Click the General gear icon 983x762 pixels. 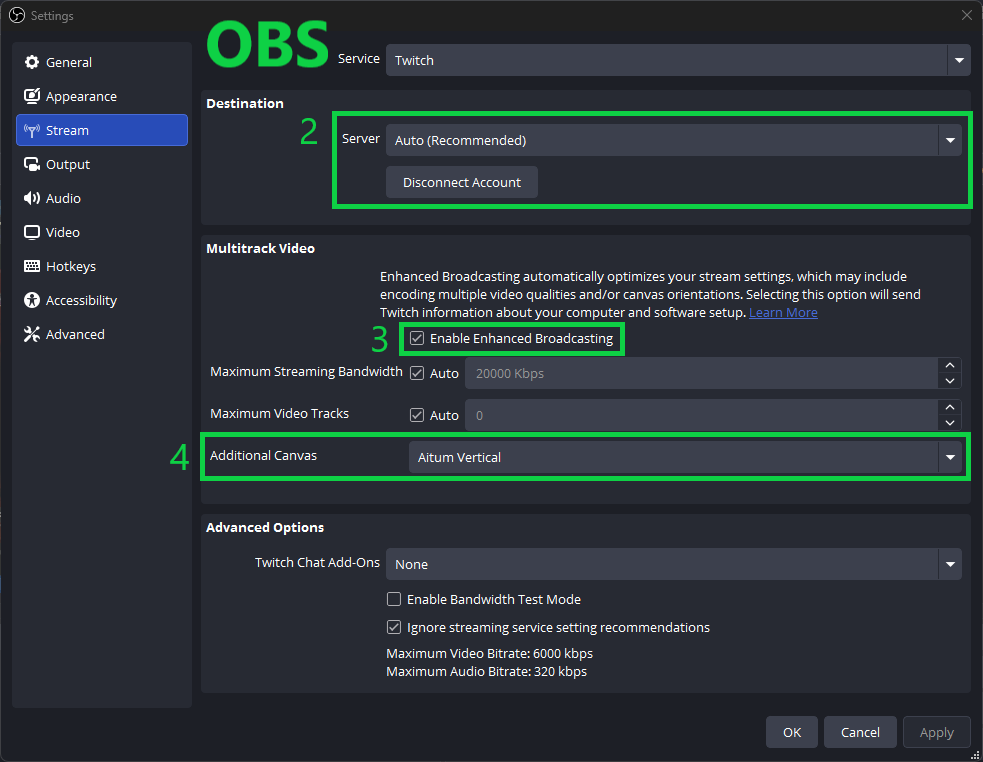[31, 62]
